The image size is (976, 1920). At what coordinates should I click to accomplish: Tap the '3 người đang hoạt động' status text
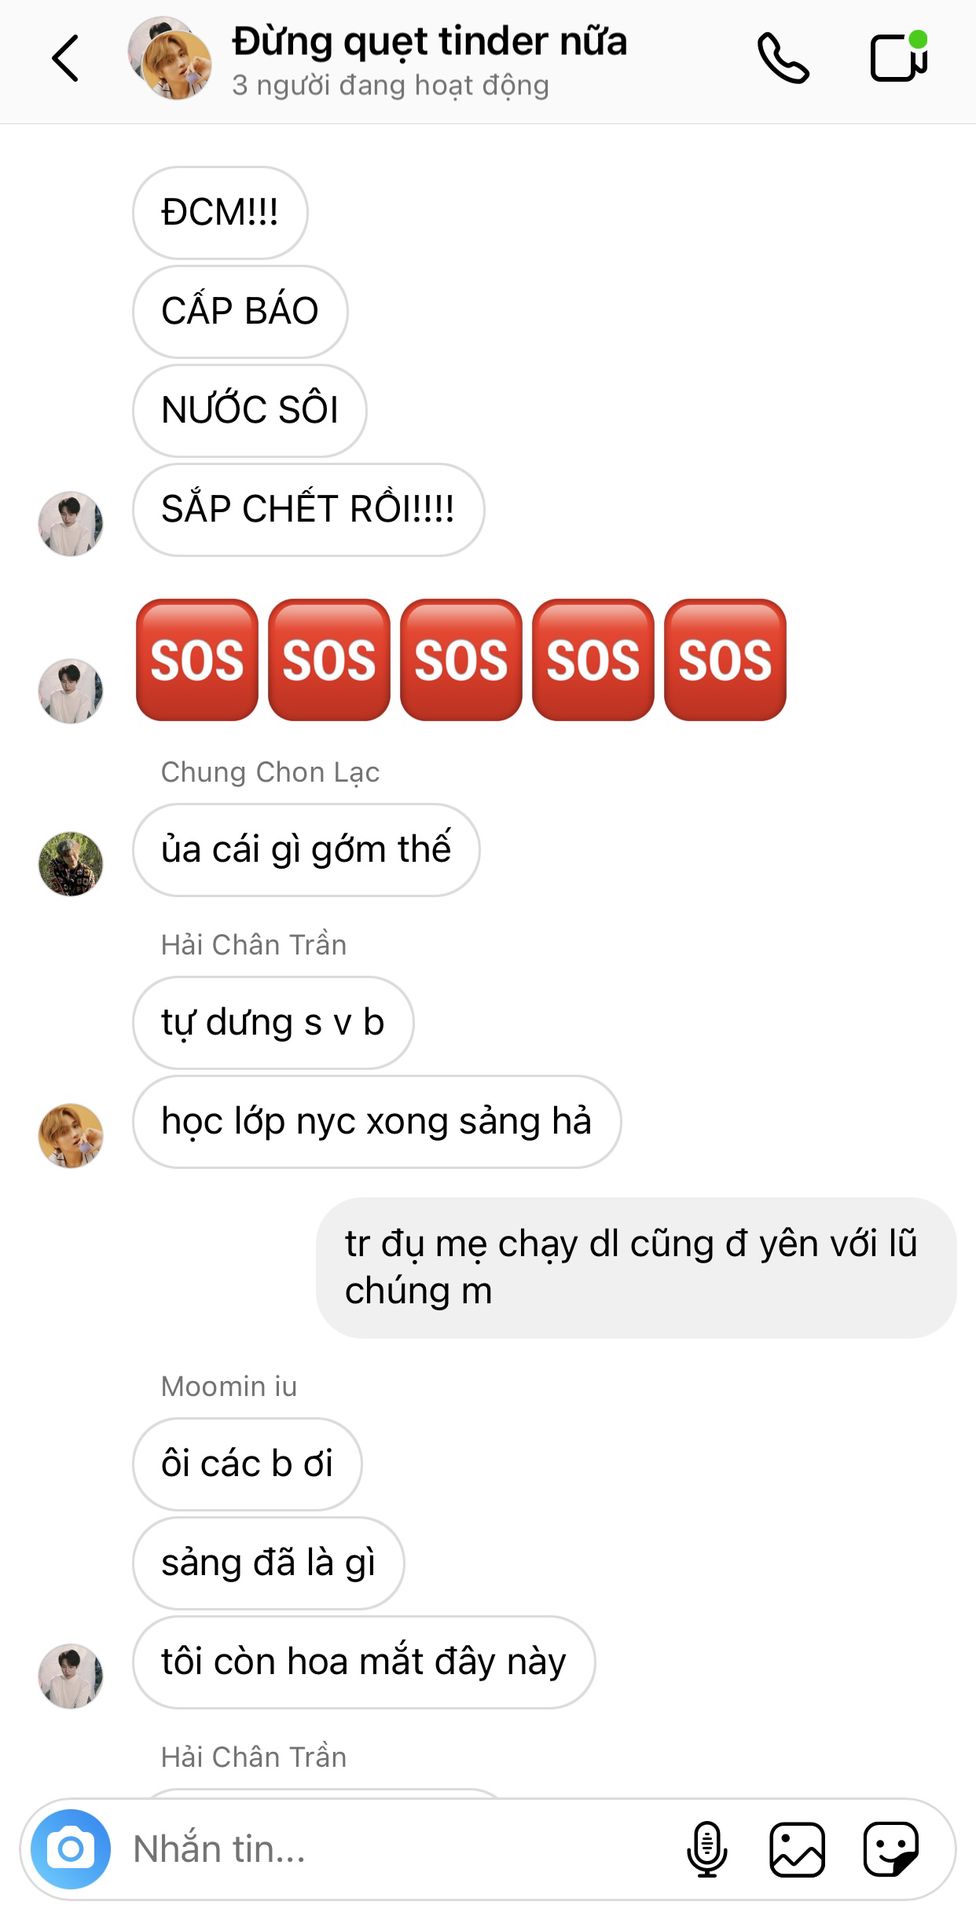(391, 86)
